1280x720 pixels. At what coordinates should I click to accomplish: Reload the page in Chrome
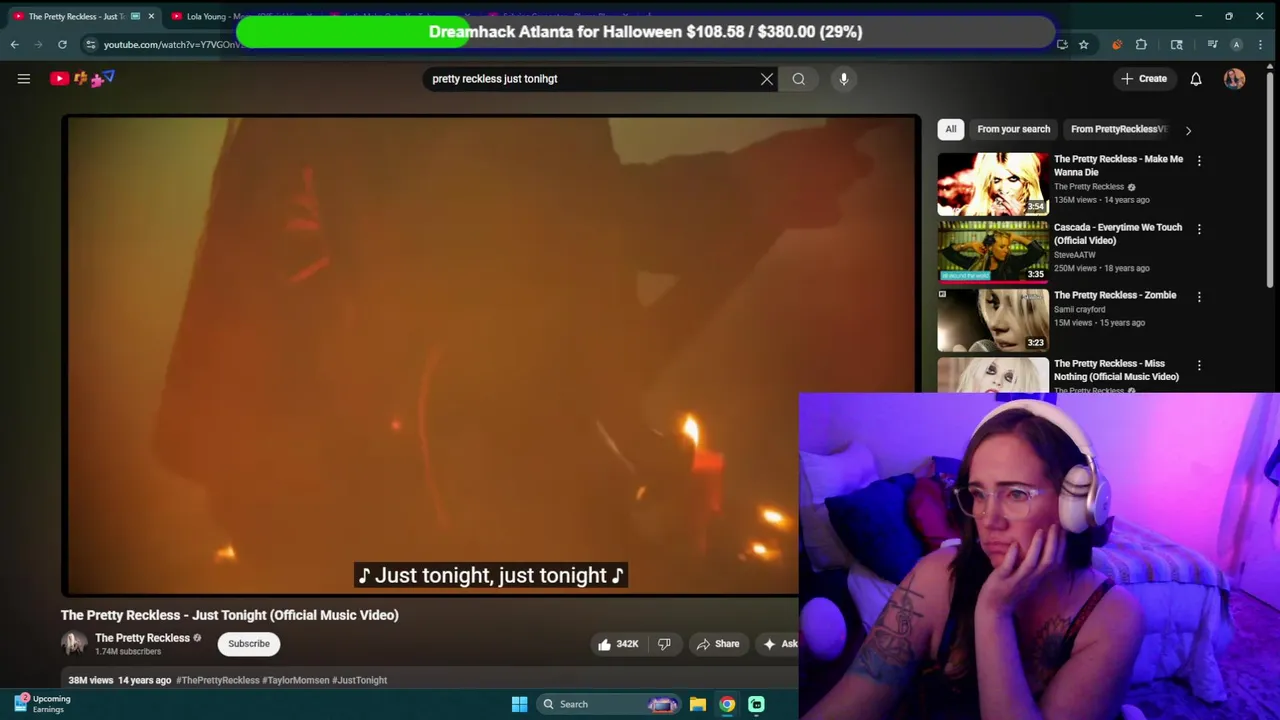click(x=62, y=44)
